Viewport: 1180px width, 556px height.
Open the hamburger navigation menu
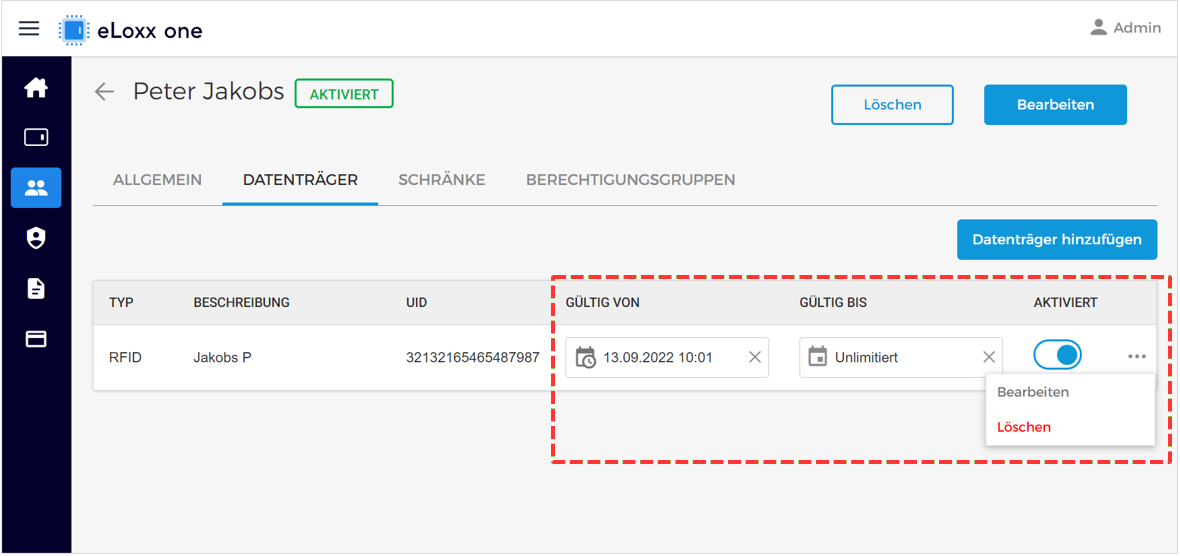point(29,29)
